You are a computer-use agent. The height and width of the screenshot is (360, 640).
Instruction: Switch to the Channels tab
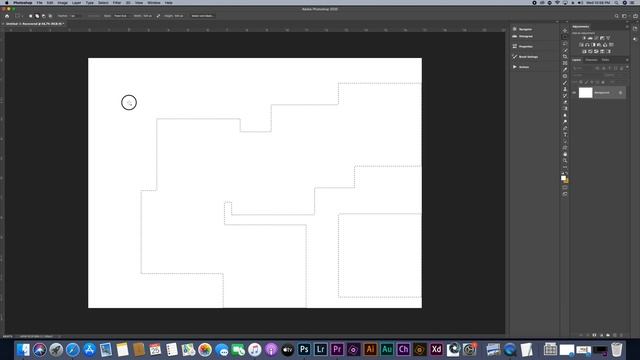(x=591, y=60)
